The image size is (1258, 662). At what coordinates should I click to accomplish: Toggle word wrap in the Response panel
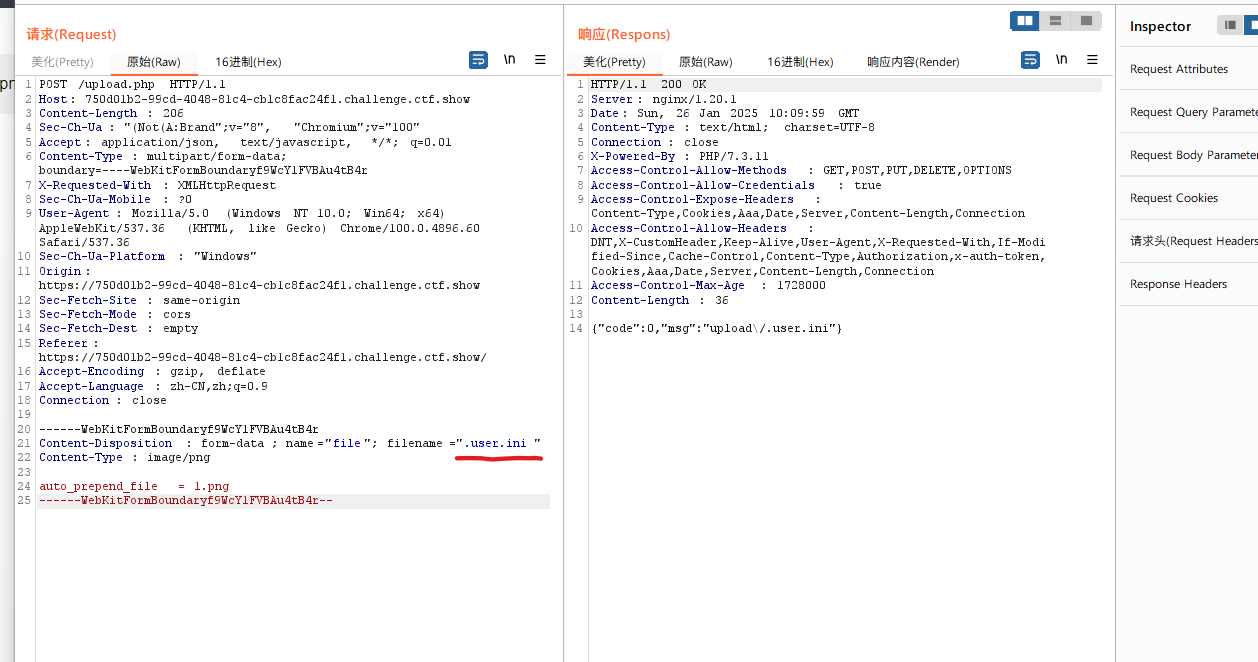click(1030, 60)
